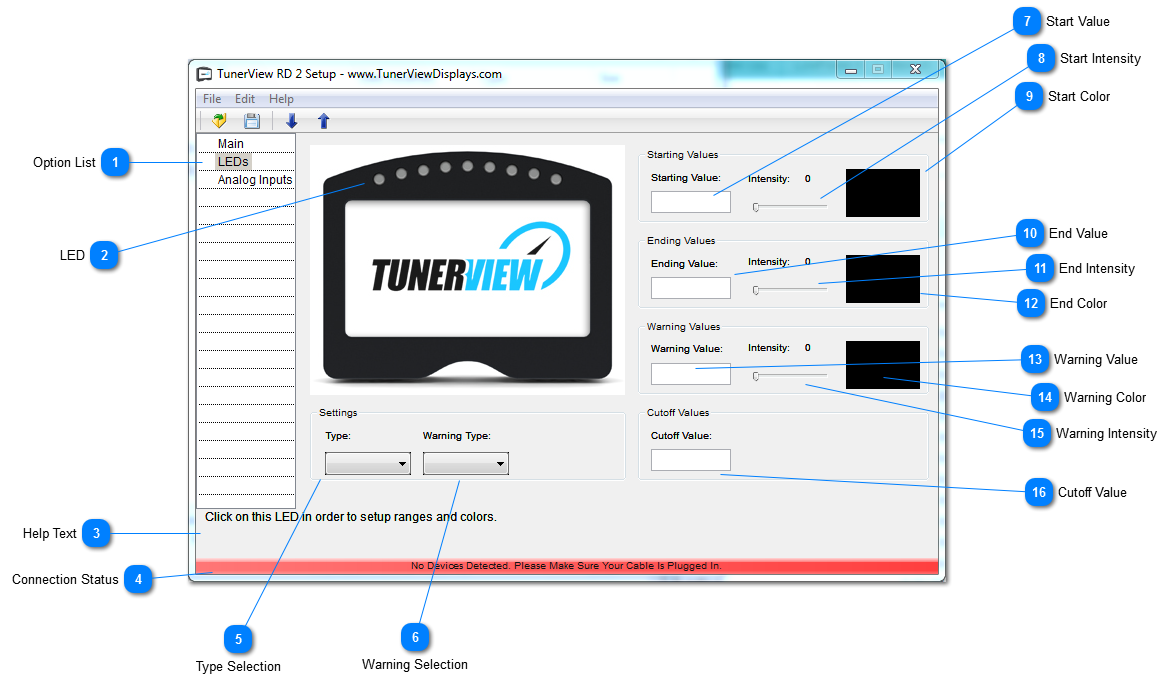Screen dimensions: 1173x690
Task: Click the rightmost LED on the display
Action: [556, 180]
